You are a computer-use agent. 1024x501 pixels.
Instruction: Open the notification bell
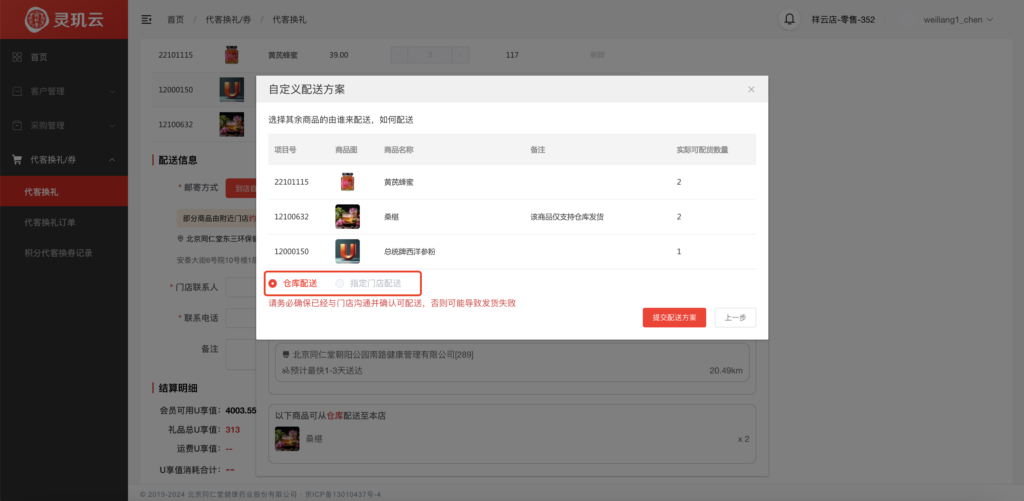[790, 20]
